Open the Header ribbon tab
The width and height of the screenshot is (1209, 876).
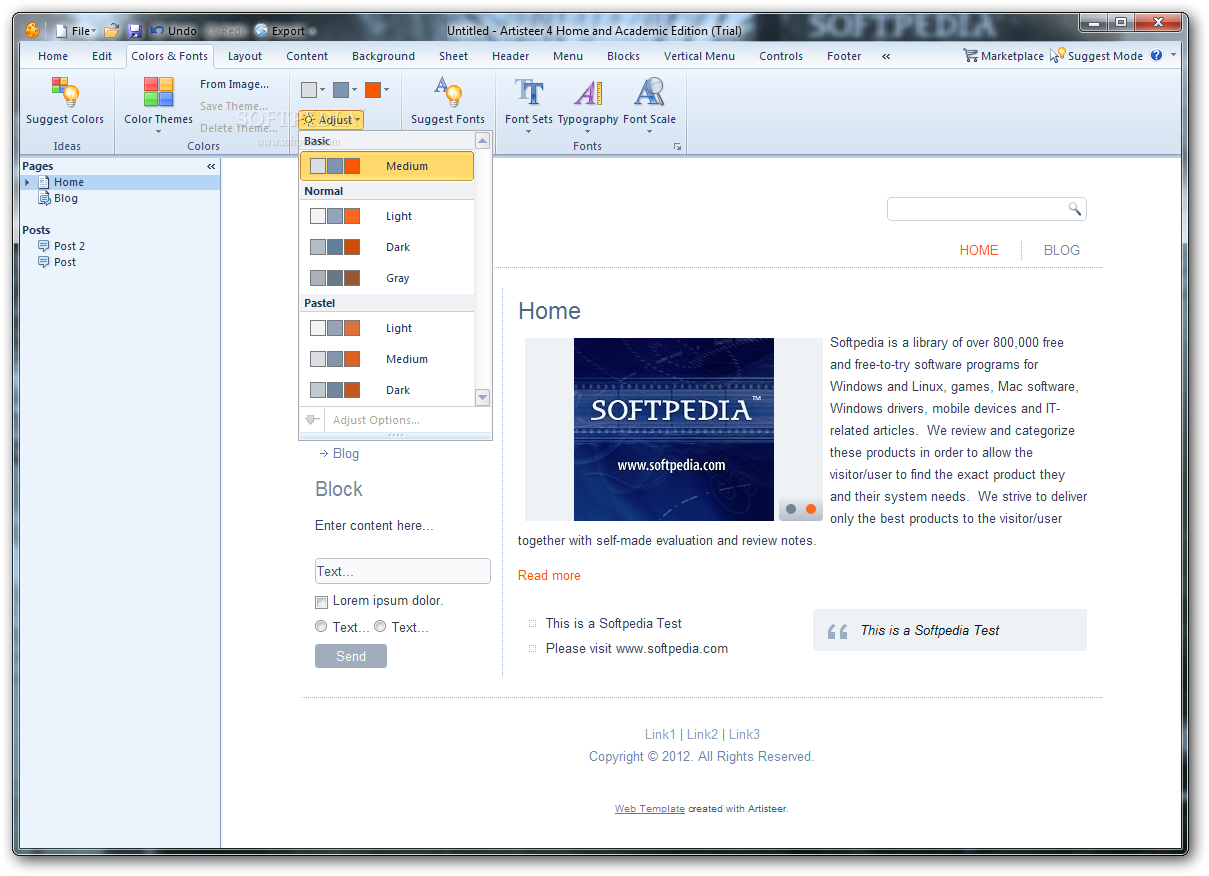pyautogui.click(x=510, y=56)
